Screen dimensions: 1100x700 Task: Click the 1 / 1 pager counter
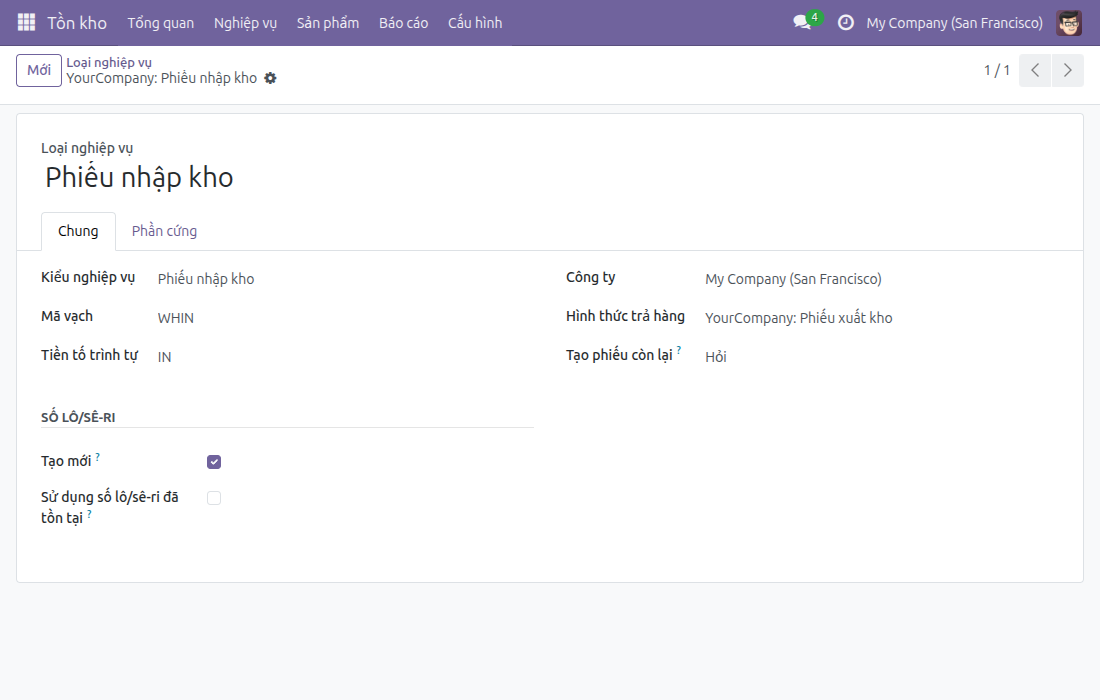(996, 70)
